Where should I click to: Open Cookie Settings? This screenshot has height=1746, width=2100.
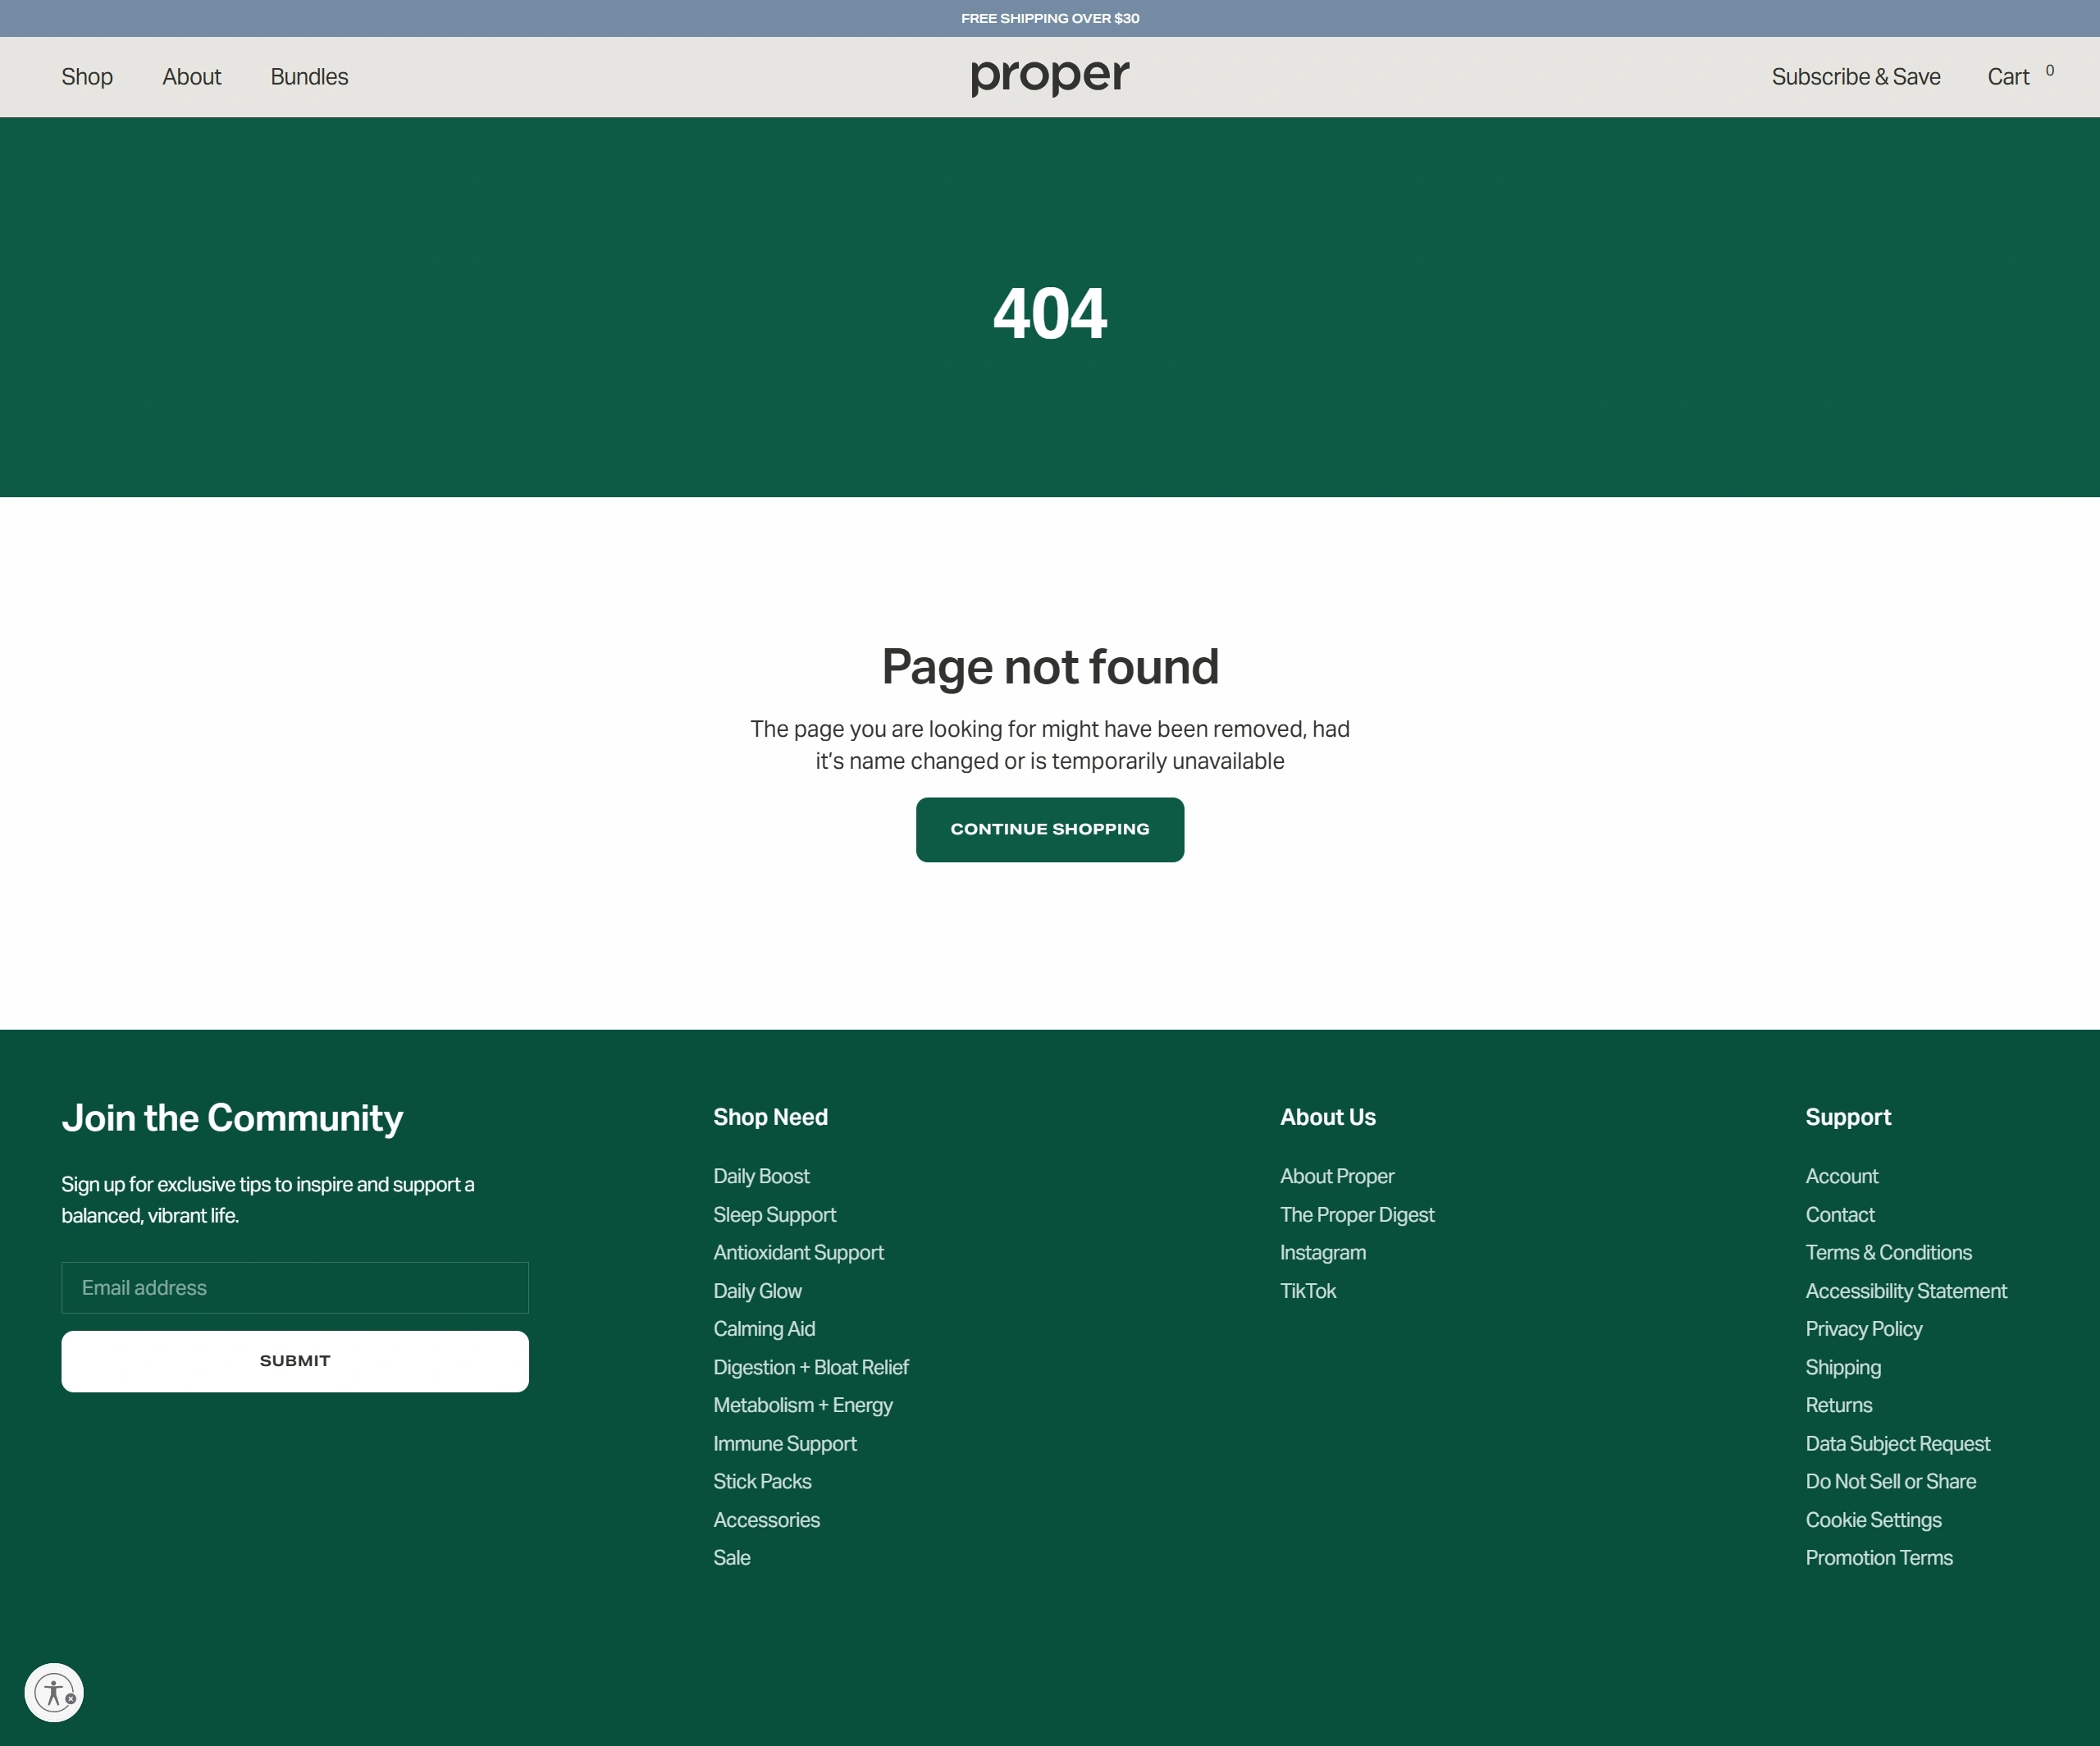pyautogui.click(x=1872, y=1520)
